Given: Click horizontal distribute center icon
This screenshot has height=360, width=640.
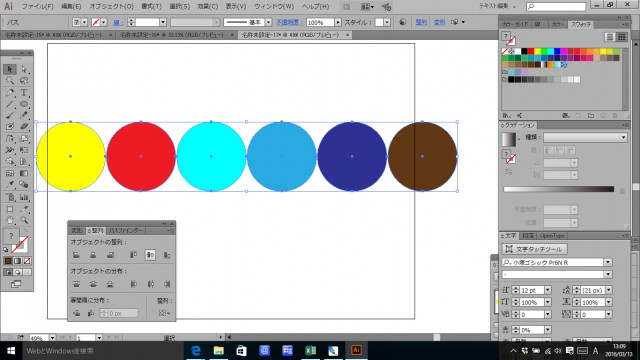Looking at the screenshot, I should 151,284.
